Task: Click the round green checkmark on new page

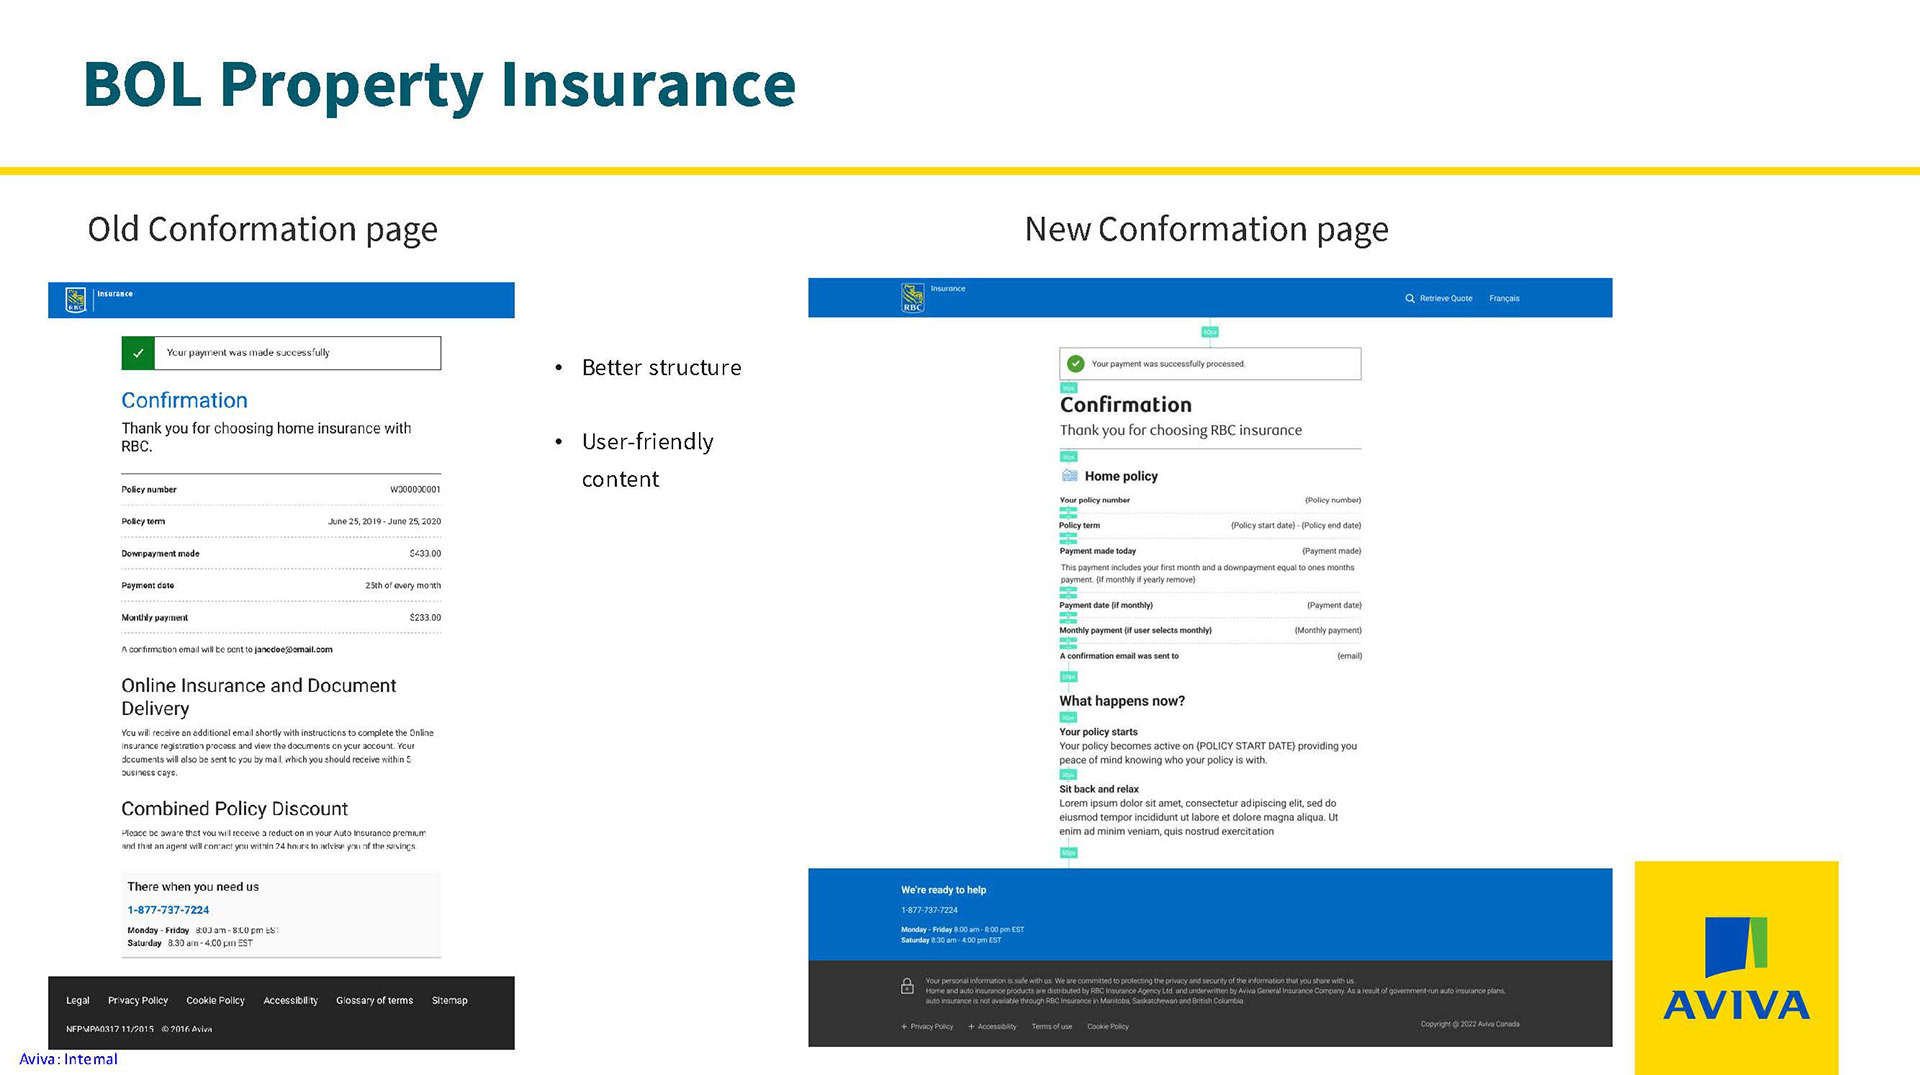Action: pyautogui.click(x=1076, y=364)
